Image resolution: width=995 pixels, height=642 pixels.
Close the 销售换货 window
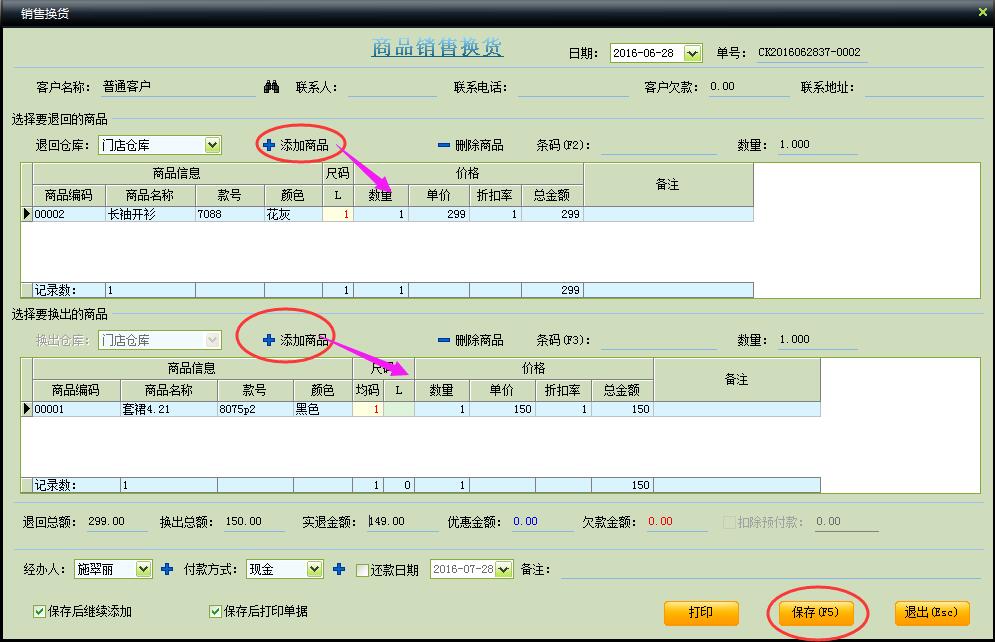[982, 12]
